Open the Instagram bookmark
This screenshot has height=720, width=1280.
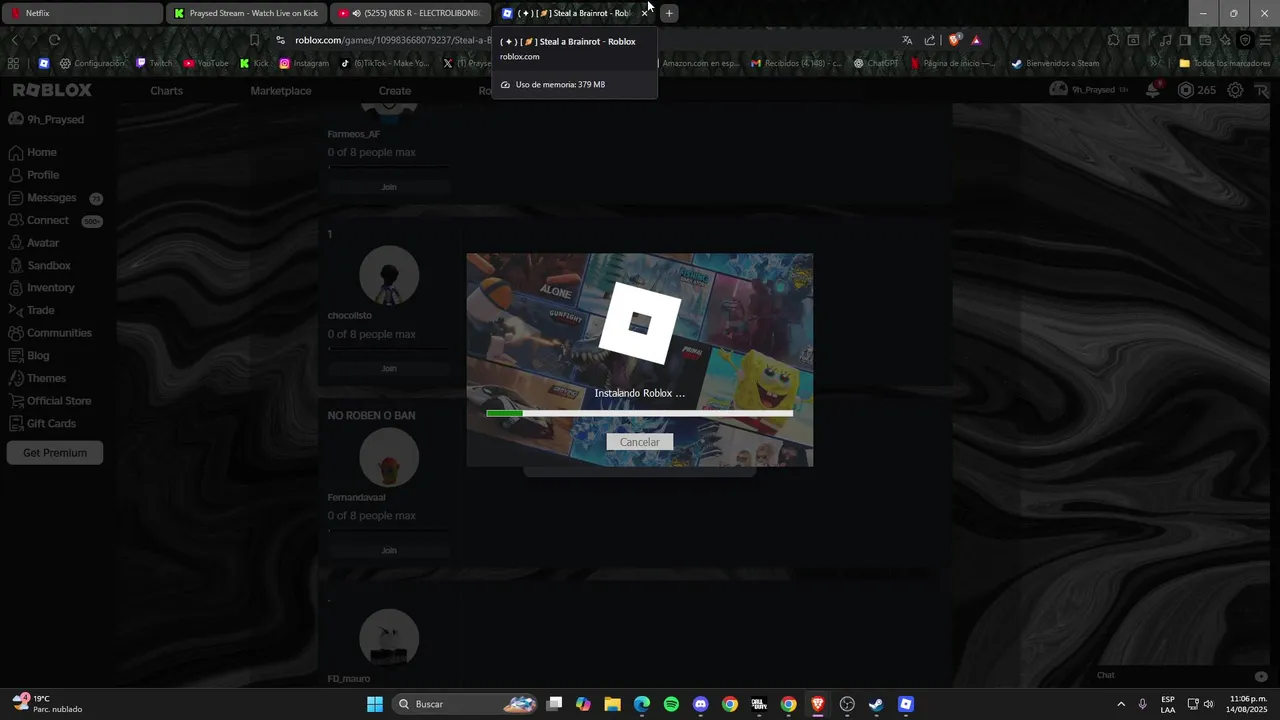pos(304,63)
